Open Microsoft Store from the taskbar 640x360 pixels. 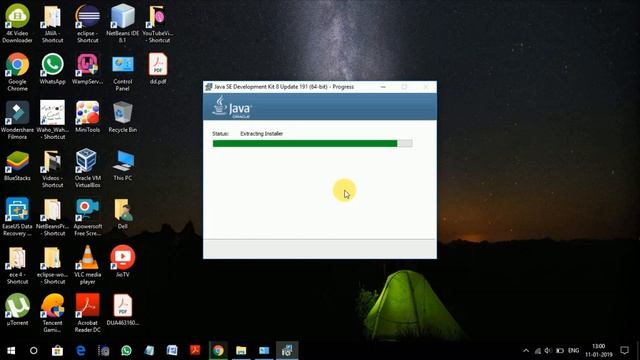(x=57, y=350)
